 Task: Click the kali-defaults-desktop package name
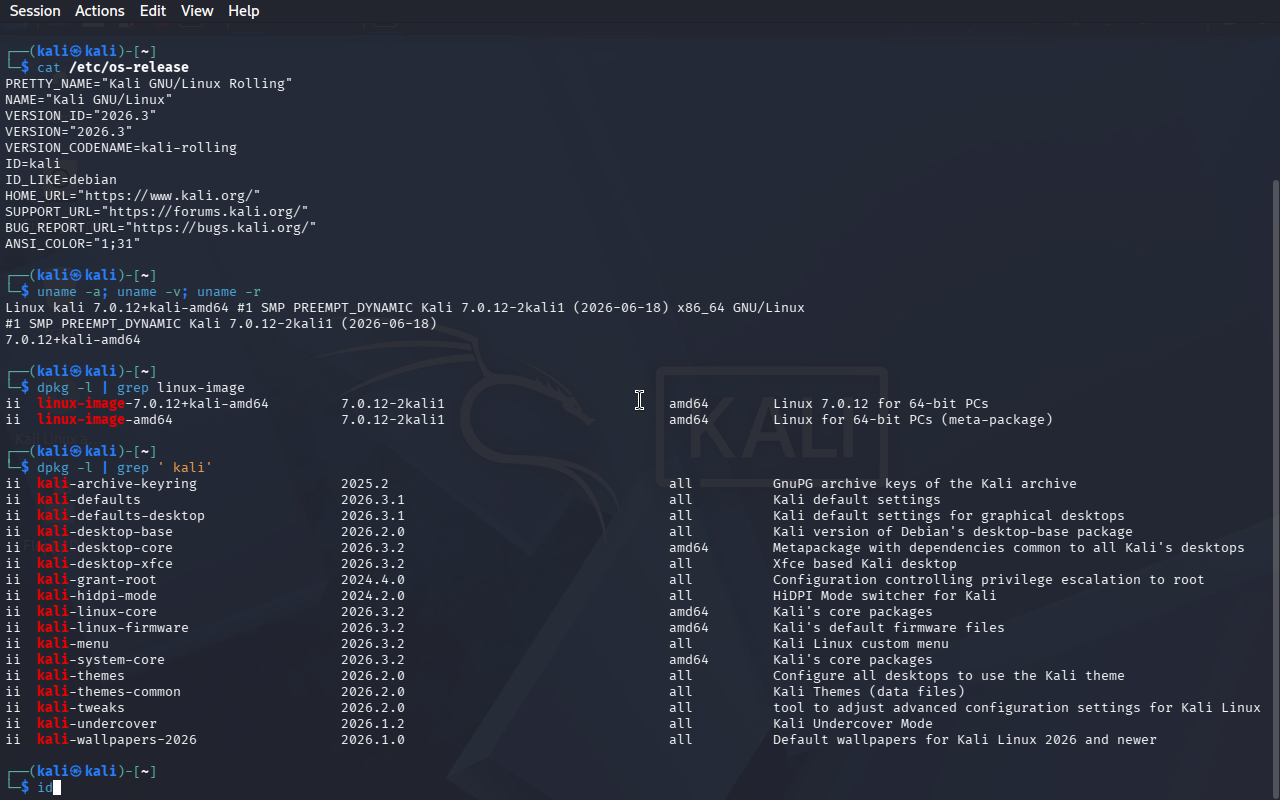pyautogui.click(x=121, y=516)
